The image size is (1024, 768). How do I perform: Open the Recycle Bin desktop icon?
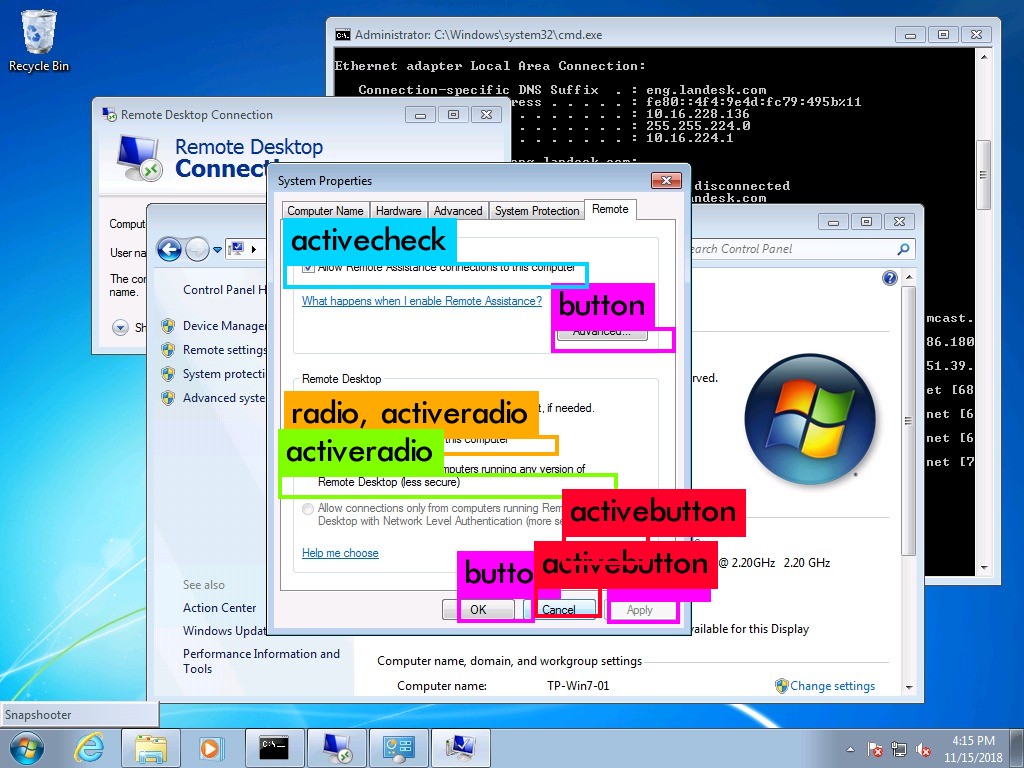(39, 40)
